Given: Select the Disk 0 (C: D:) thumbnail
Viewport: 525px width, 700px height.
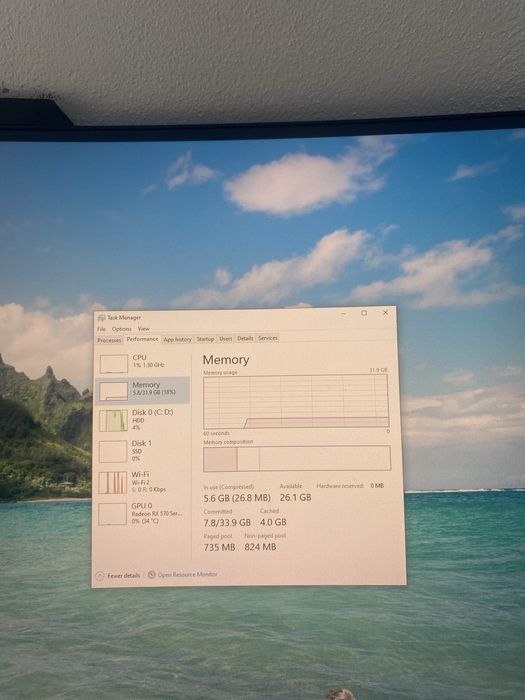Looking at the screenshot, I should point(113,421).
